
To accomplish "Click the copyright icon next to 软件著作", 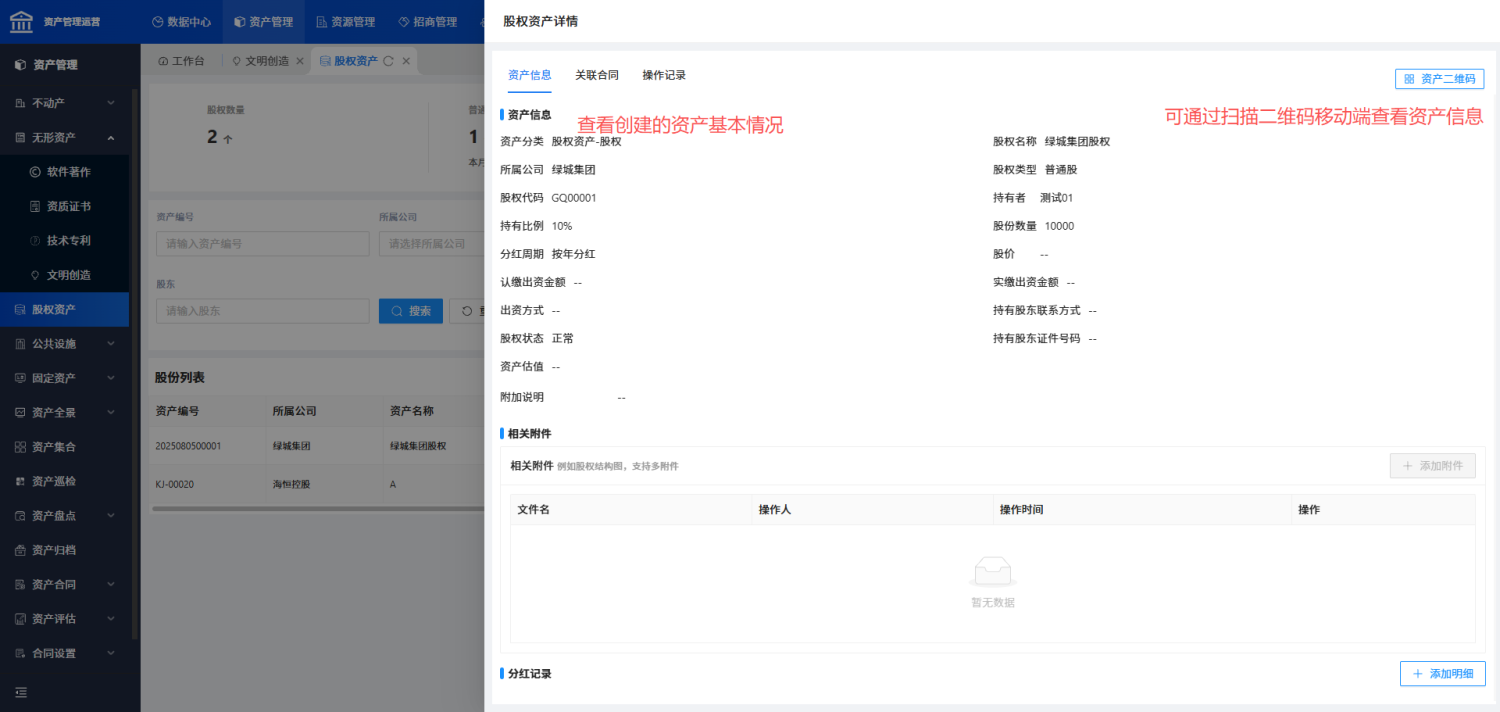I will tap(35, 172).
